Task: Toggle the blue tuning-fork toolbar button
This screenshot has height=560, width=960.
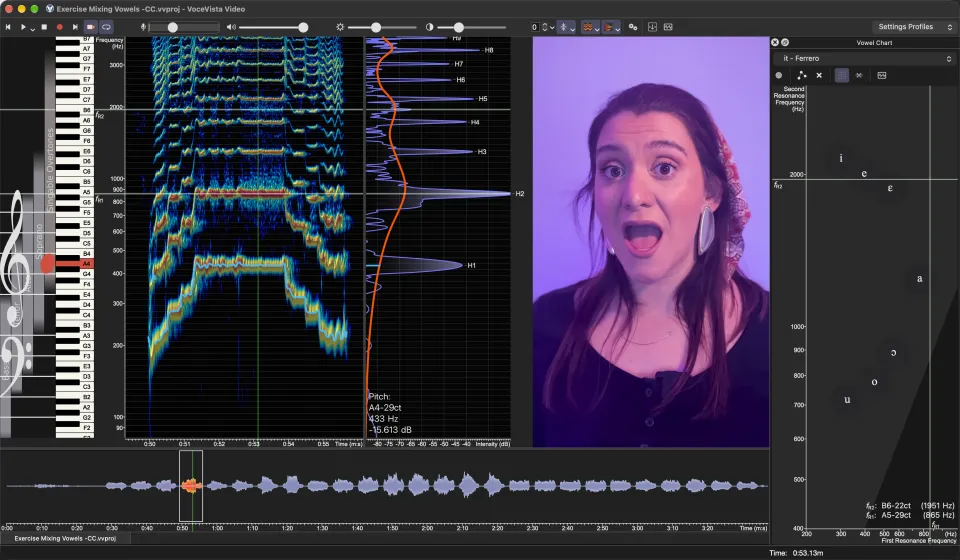Action: 563,27
